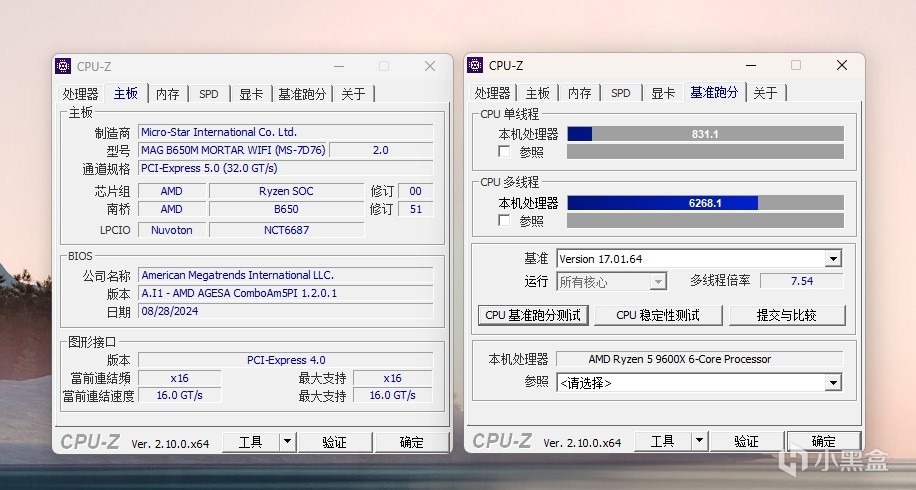Start CPU 基准跑分测试 button
Screen dimensions: 916x490
coord(533,315)
